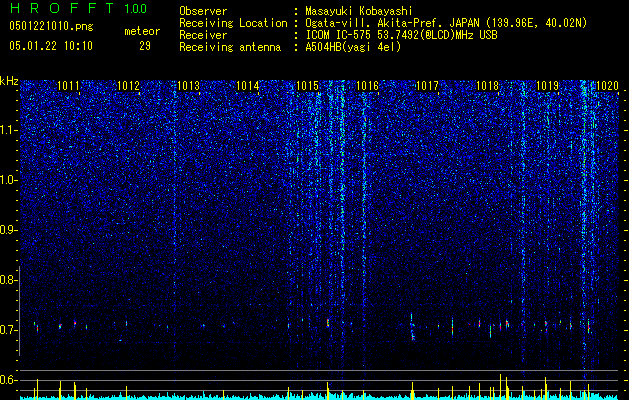Click the Receiving antenna field label
The width and height of the screenshot is (629, 400).
pyautogui.click(x=230, y=47)
